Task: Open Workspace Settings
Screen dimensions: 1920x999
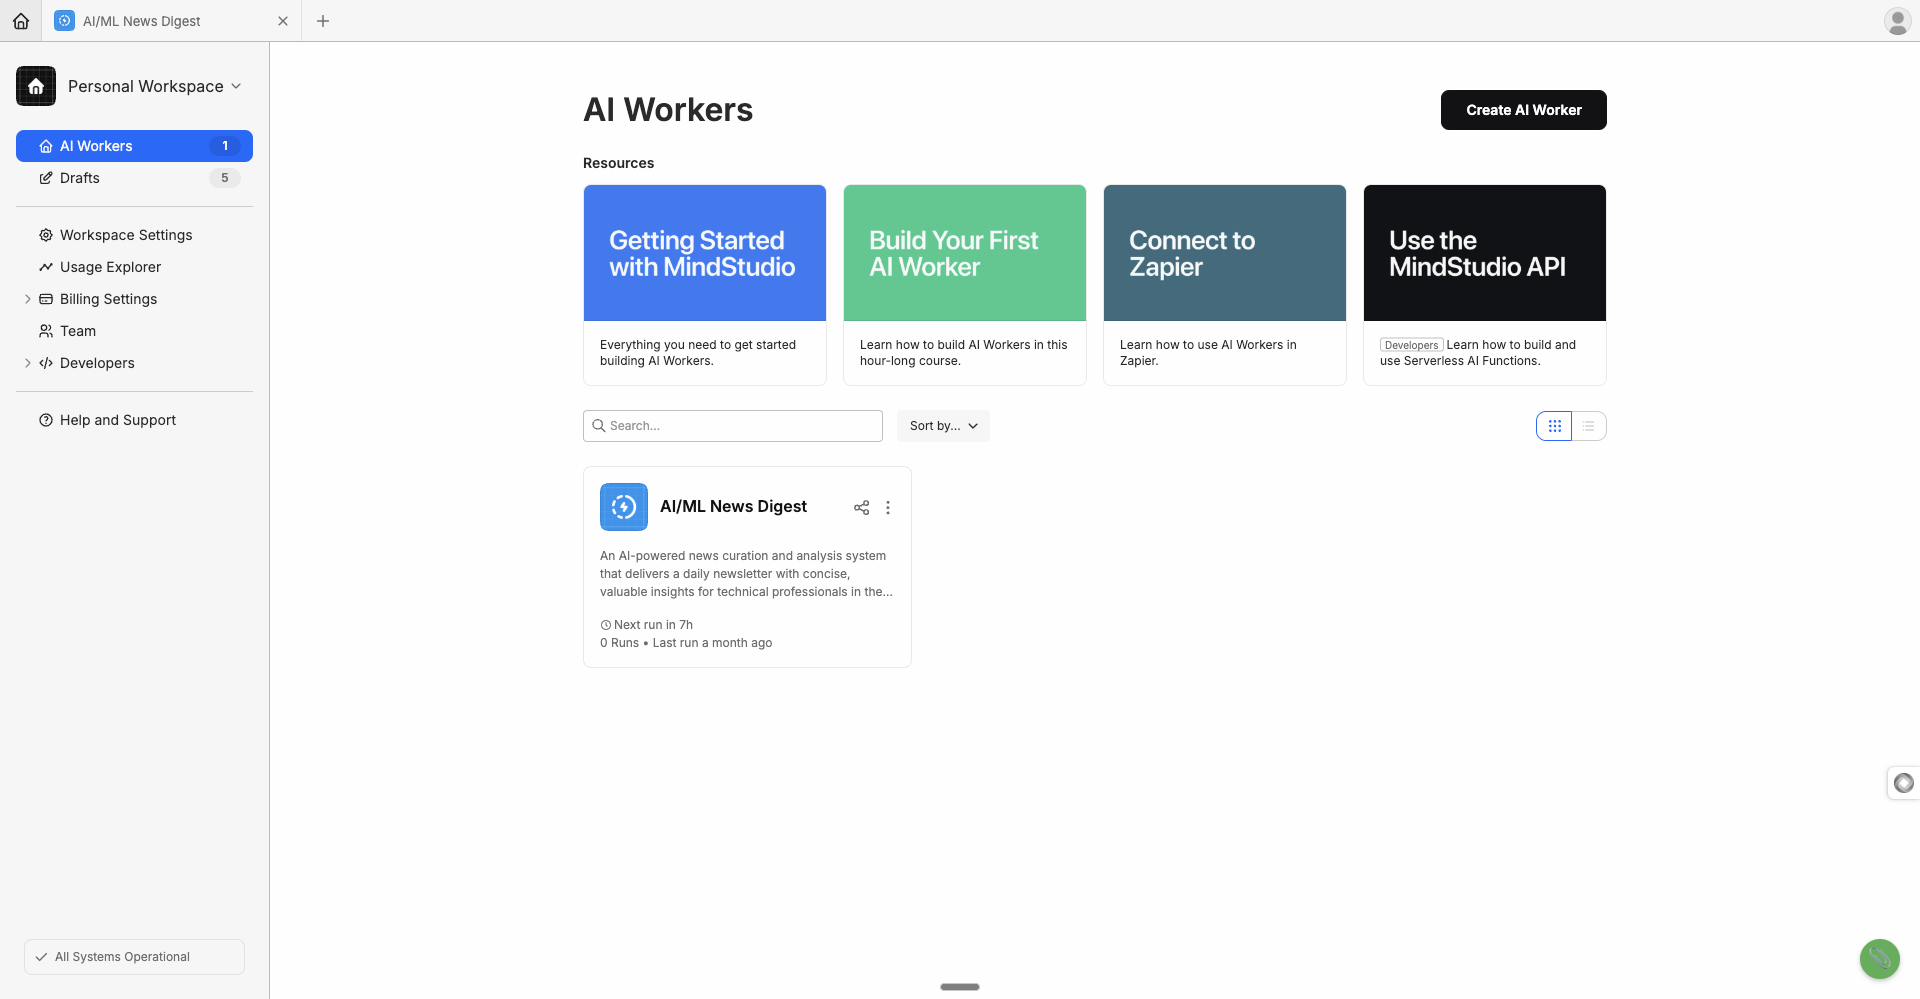Action: 125,235
